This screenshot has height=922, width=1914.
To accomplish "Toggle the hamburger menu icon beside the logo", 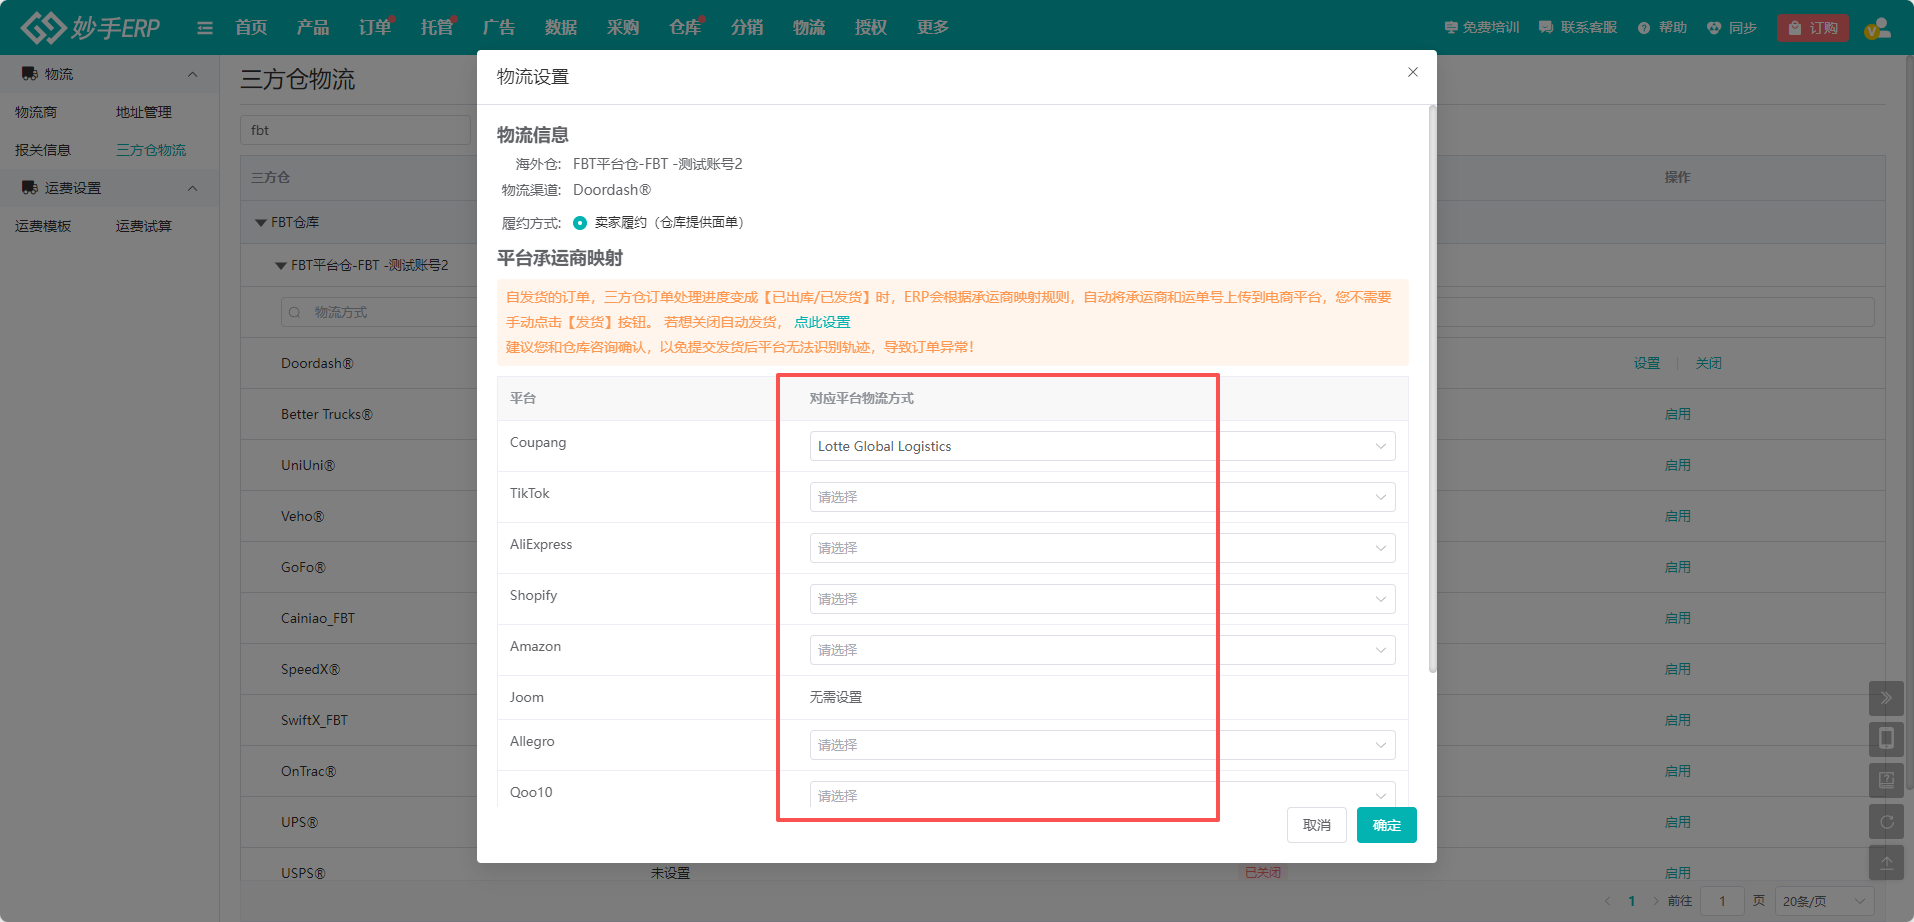I will pyautogui.click(x=205, y=28).
